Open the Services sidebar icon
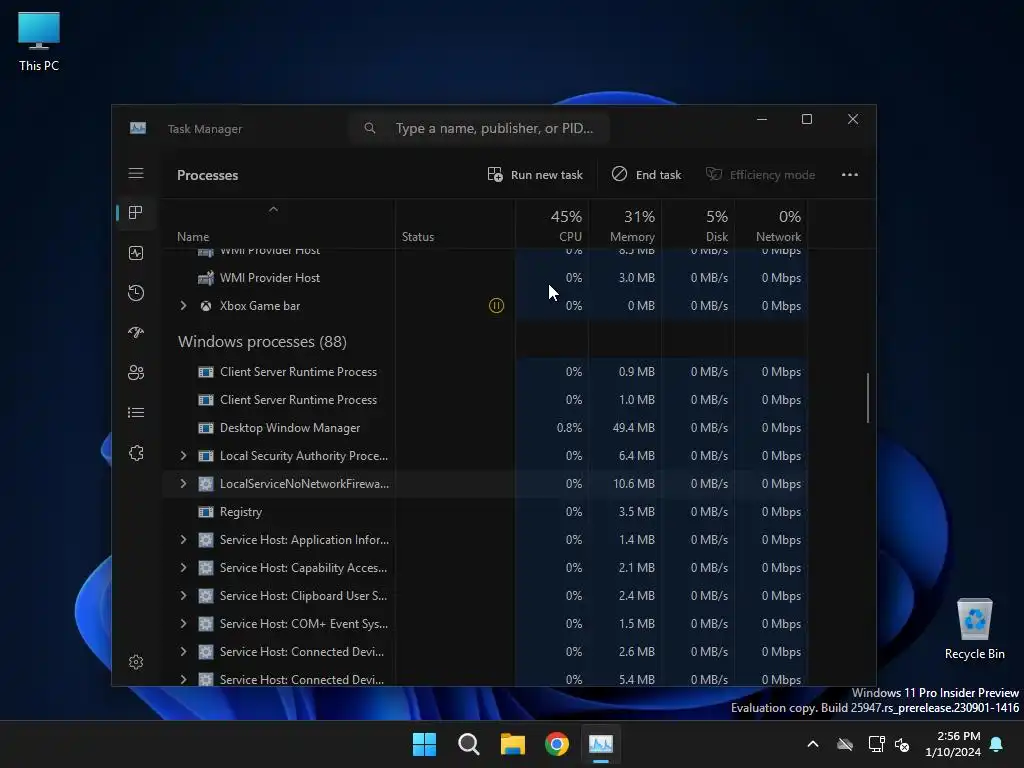The image size is (1024, 768). click(x=136, y=453)
